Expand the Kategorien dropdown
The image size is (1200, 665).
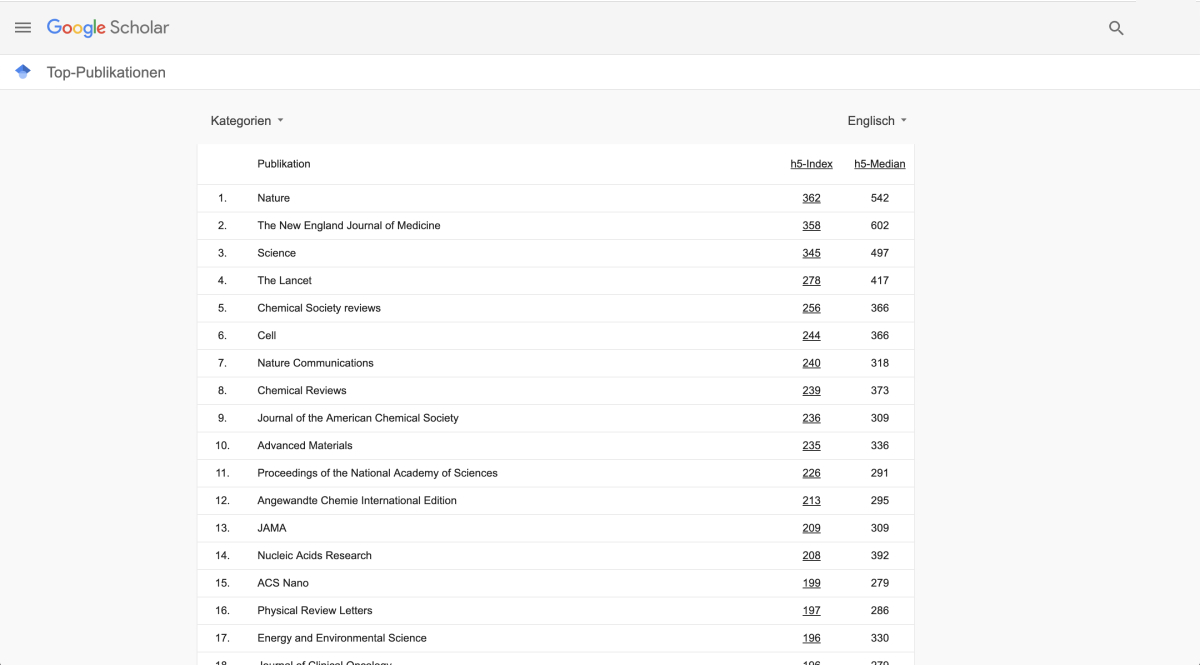(247, 121)
